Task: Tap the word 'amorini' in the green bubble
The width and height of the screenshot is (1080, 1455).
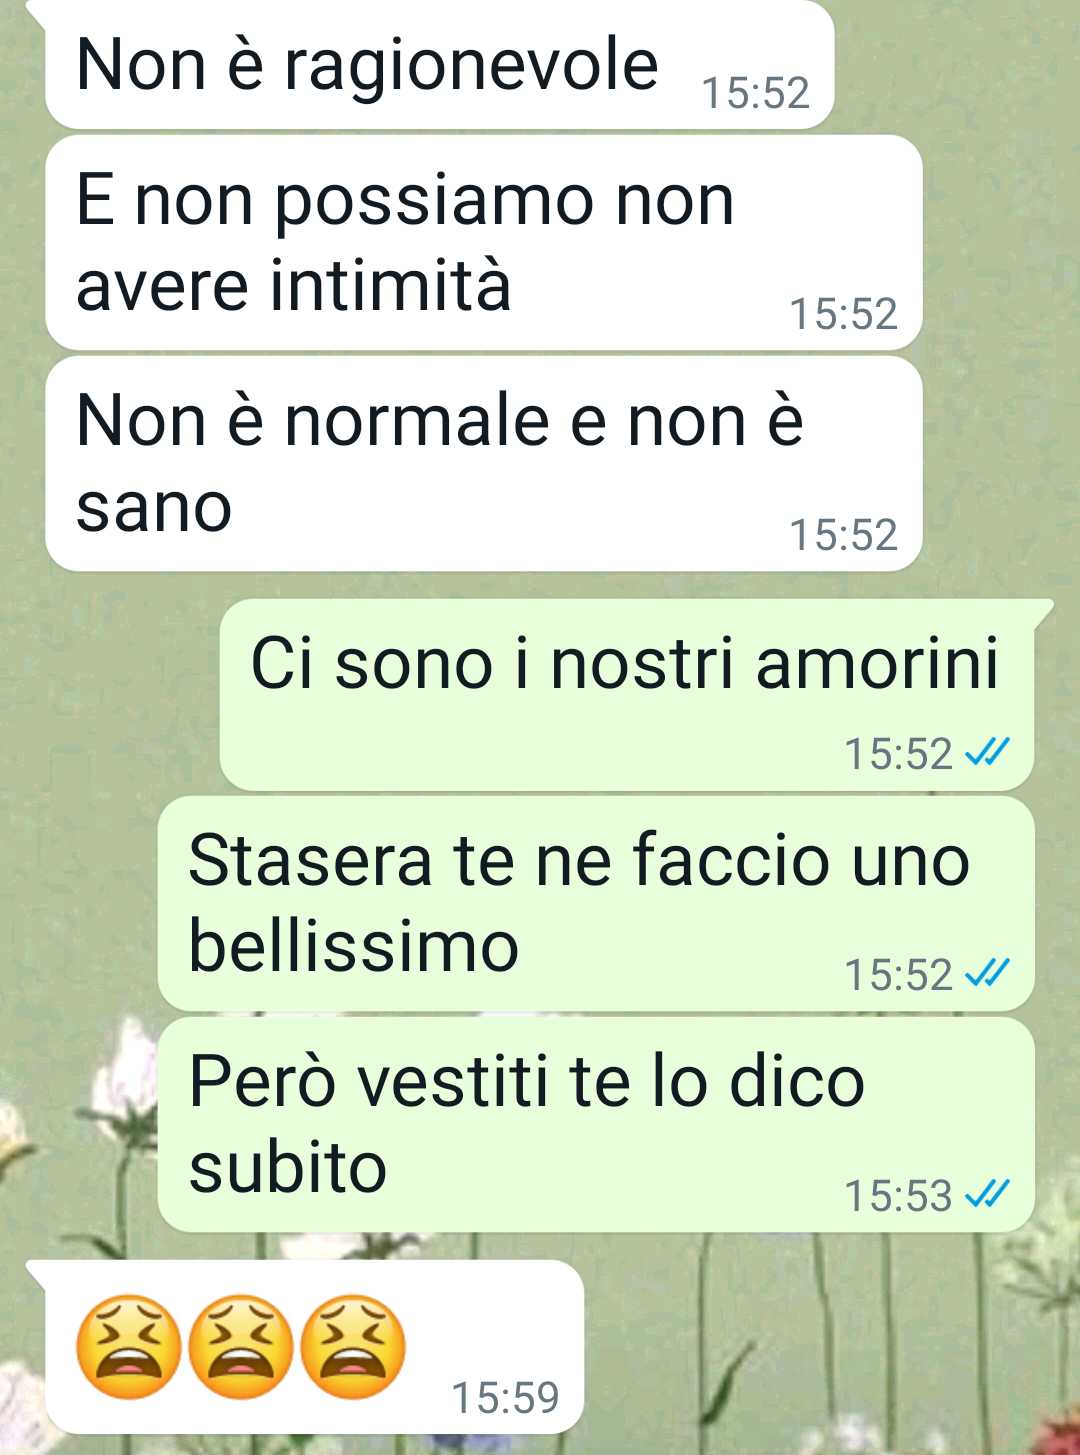Action: coord(877,663)
